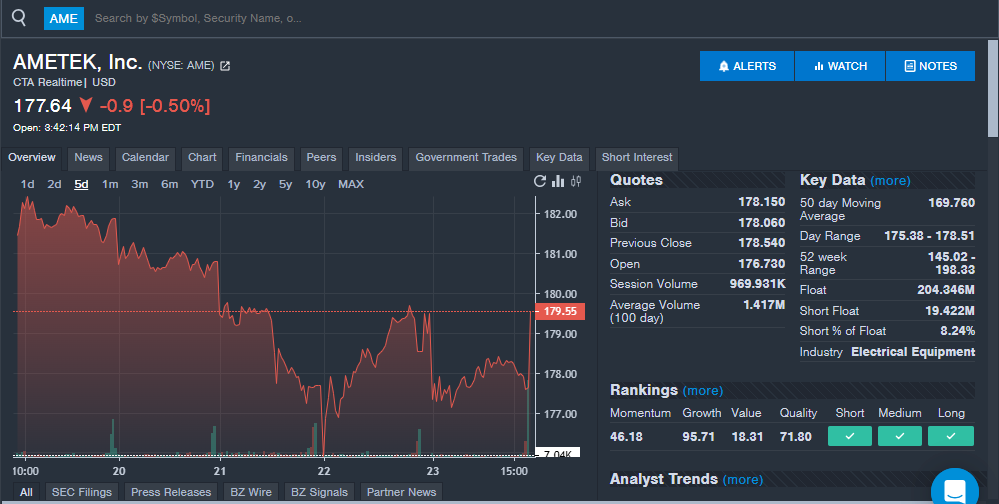Switch to bar chart type icon
The height and width of the screenshot is (504, 999).
[x=558, y=182]
